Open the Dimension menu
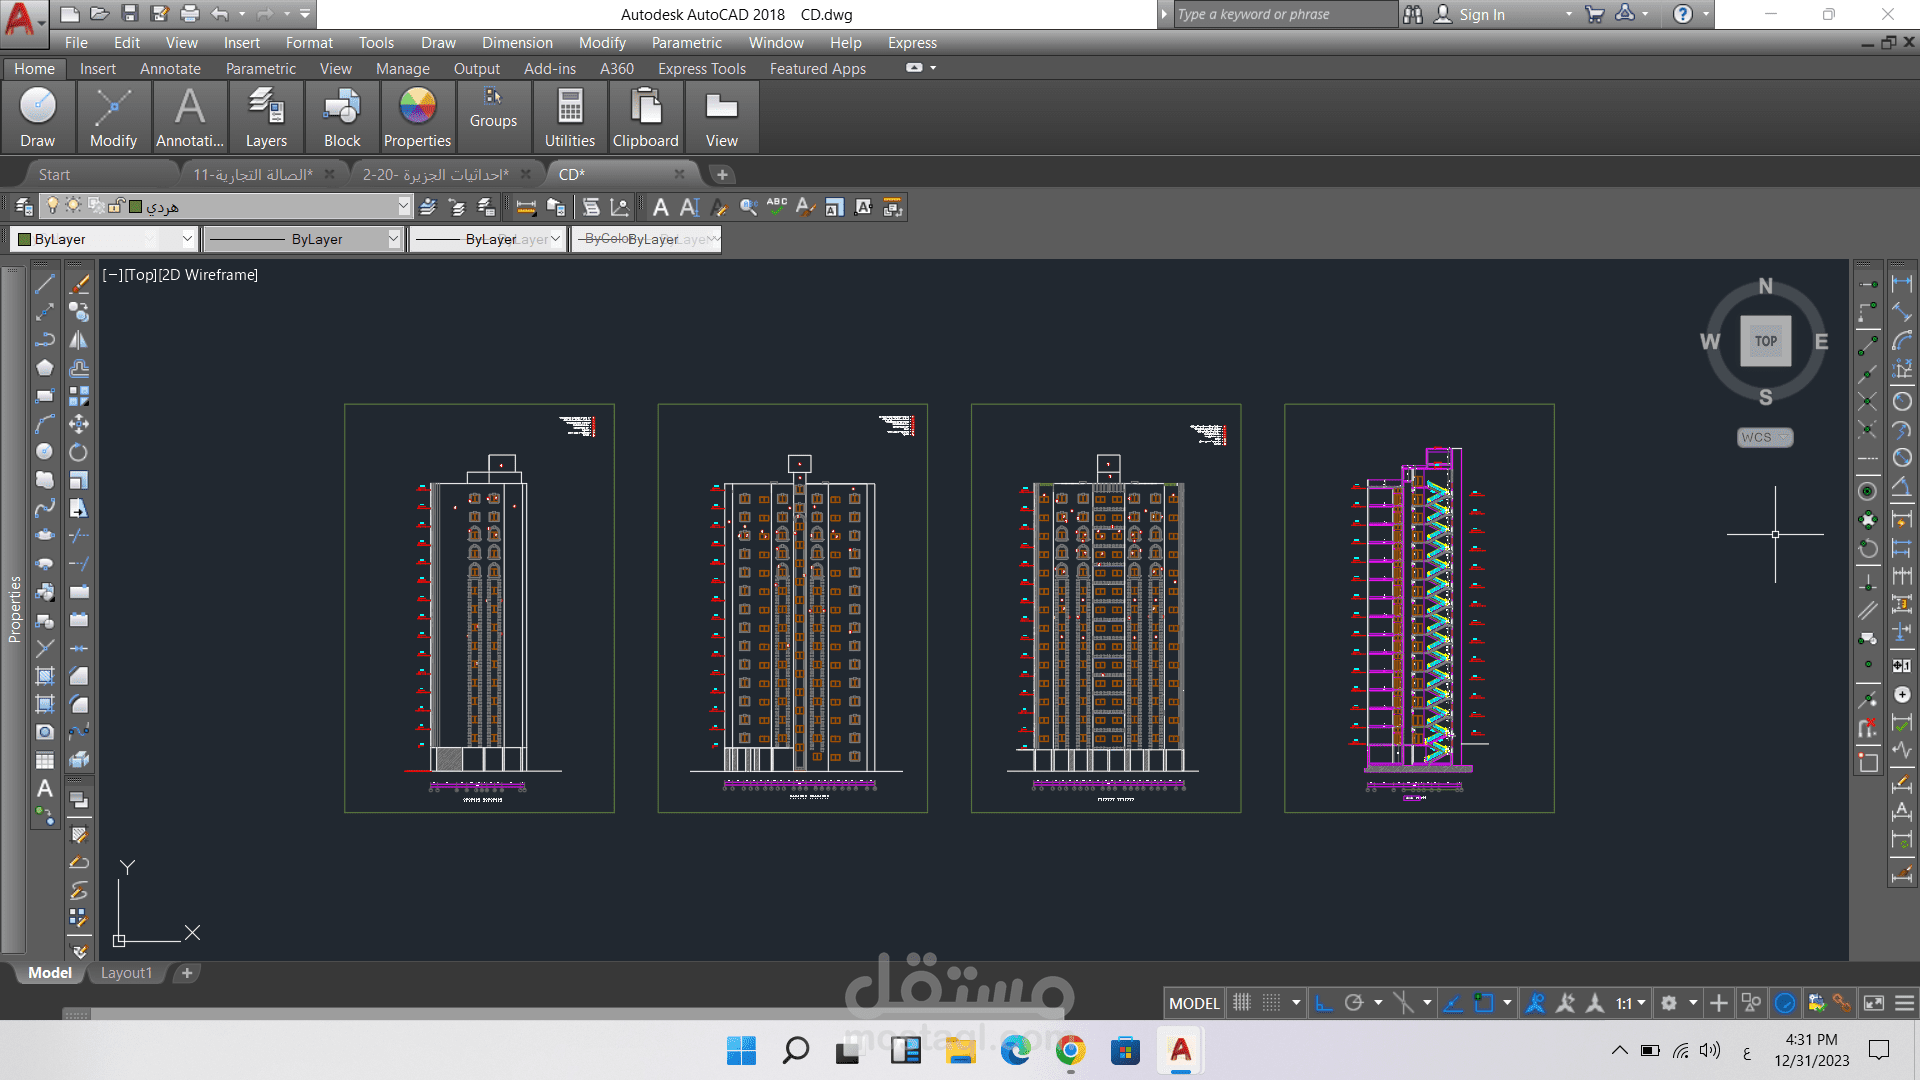Viewport: 1920px width, 1080px height. (517, 43)
